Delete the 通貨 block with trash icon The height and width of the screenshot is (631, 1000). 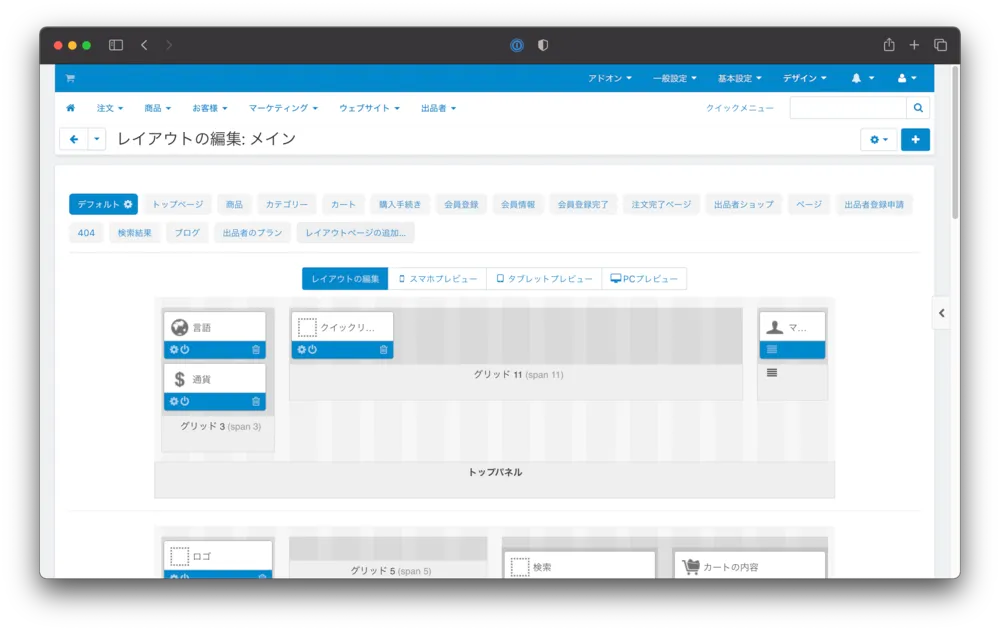pyautogui.click(x=256, y=401)
